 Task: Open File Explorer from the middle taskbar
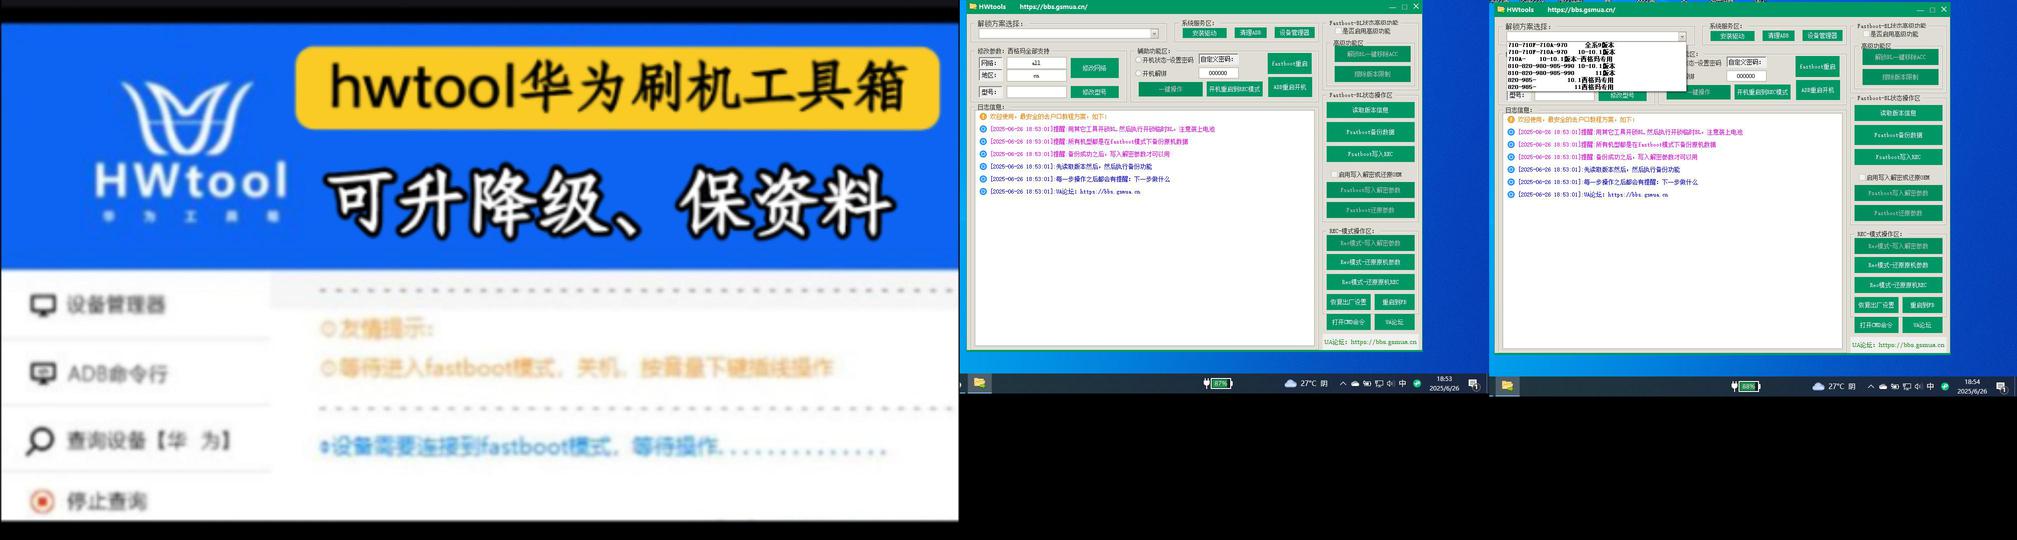point(979,383)
